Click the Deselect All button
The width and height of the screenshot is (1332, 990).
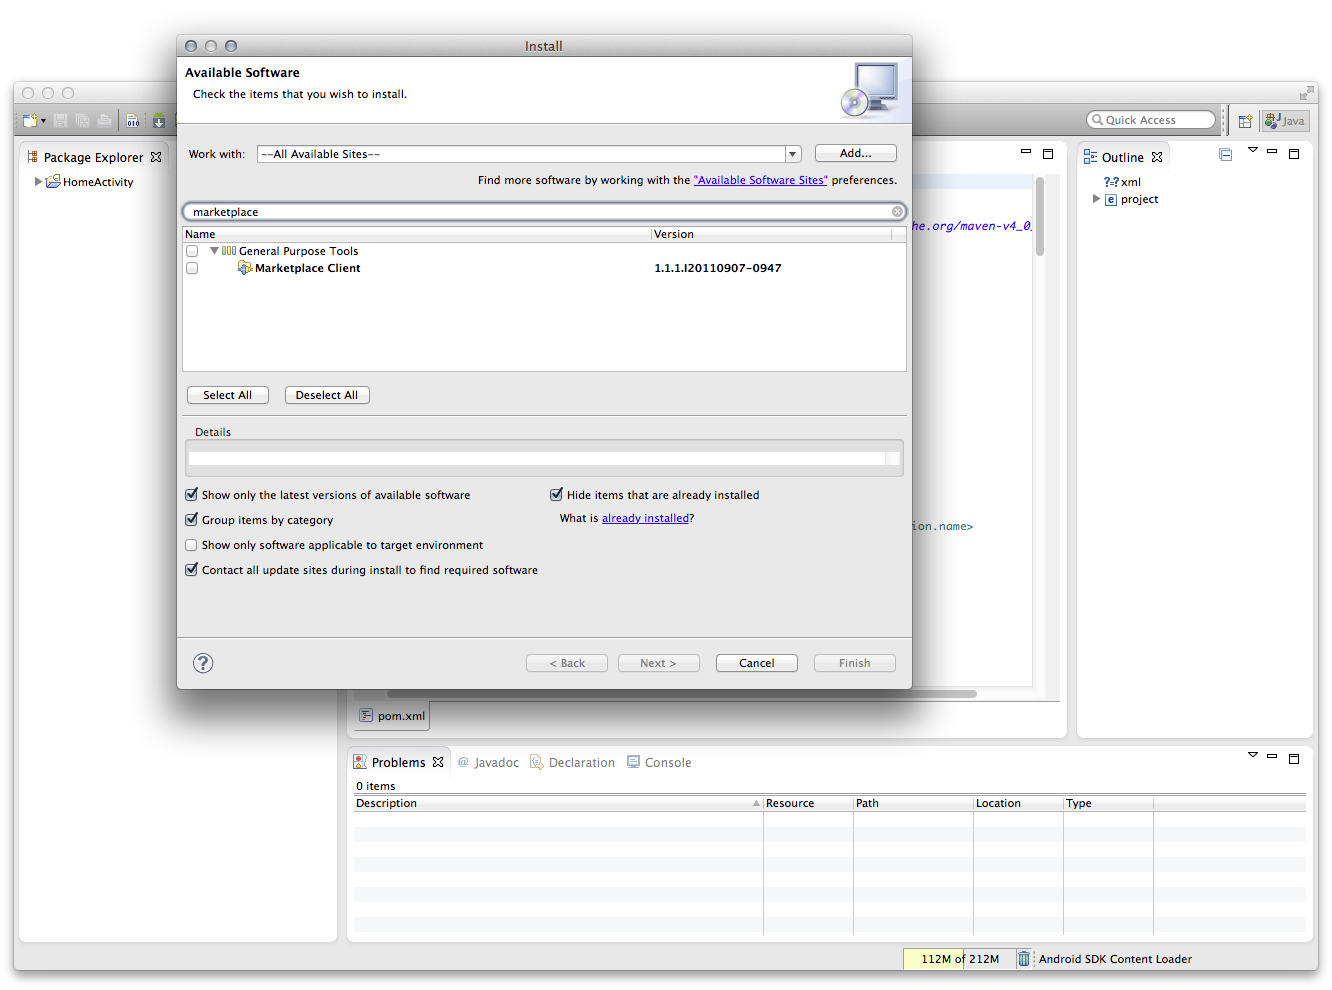[x=327, y=395]
